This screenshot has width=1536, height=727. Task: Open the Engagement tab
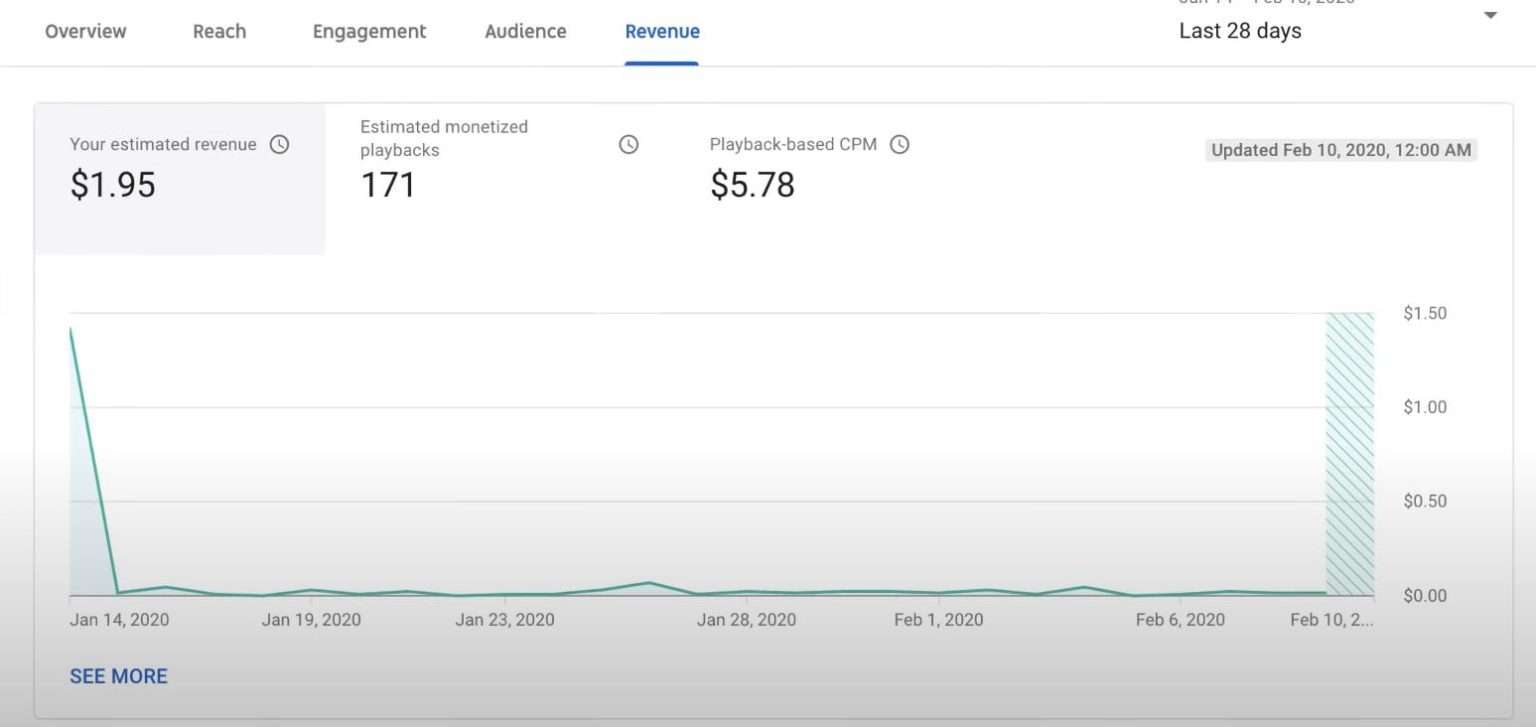click(x=368, y=31)
